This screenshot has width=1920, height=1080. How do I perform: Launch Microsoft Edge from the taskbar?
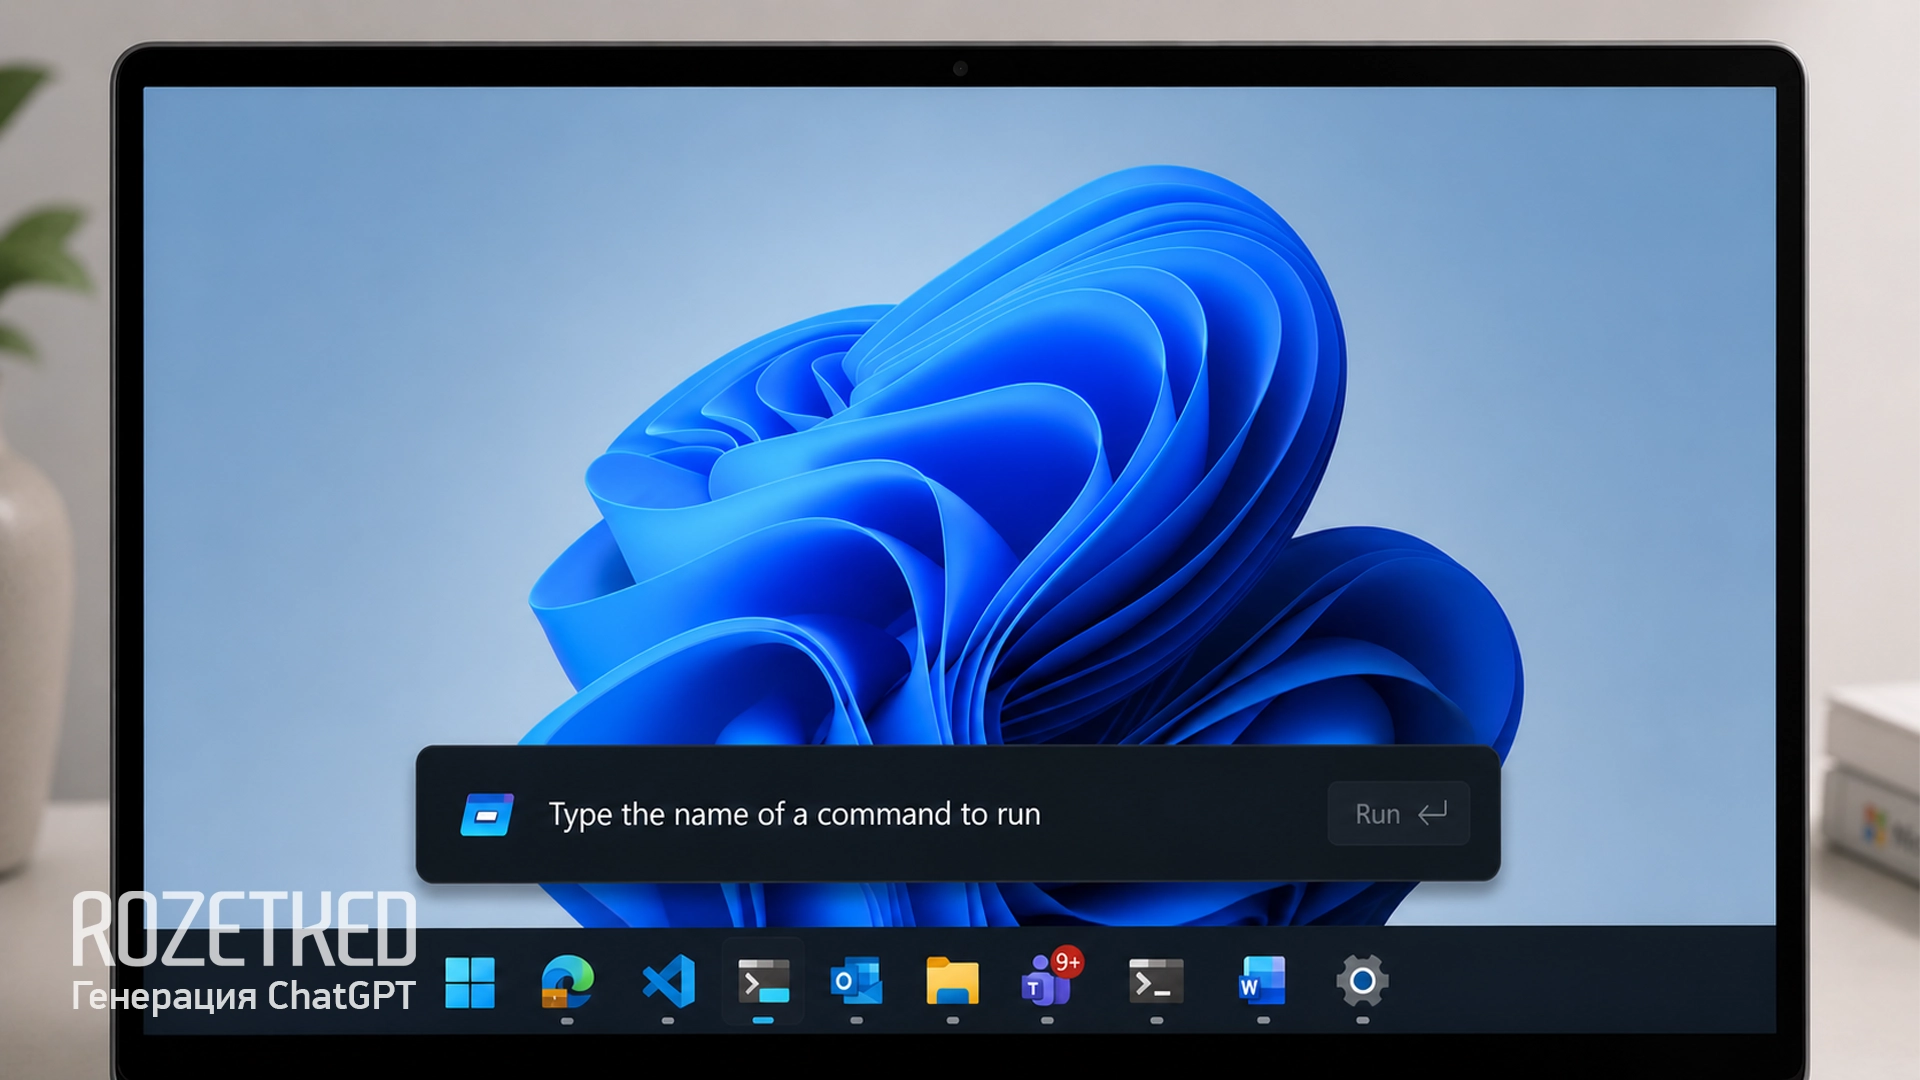tap(567, 982)
